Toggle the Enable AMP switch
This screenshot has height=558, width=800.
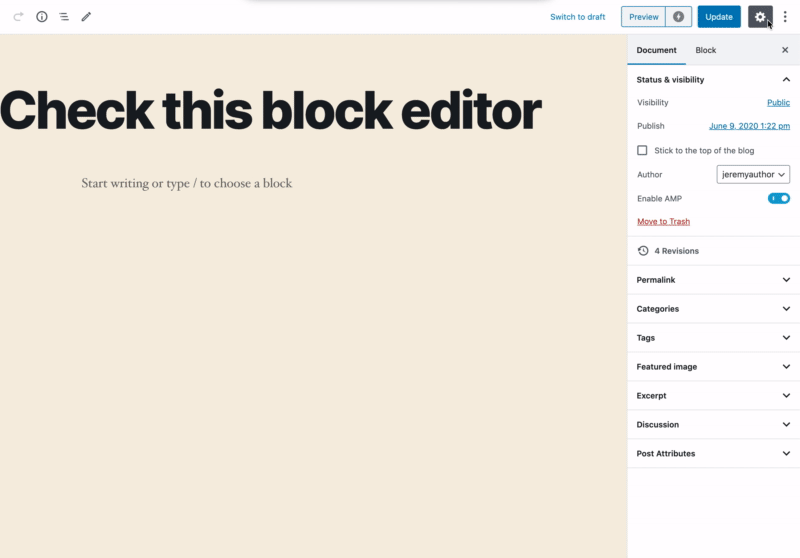pyautogui.click(x=779, y=198)
